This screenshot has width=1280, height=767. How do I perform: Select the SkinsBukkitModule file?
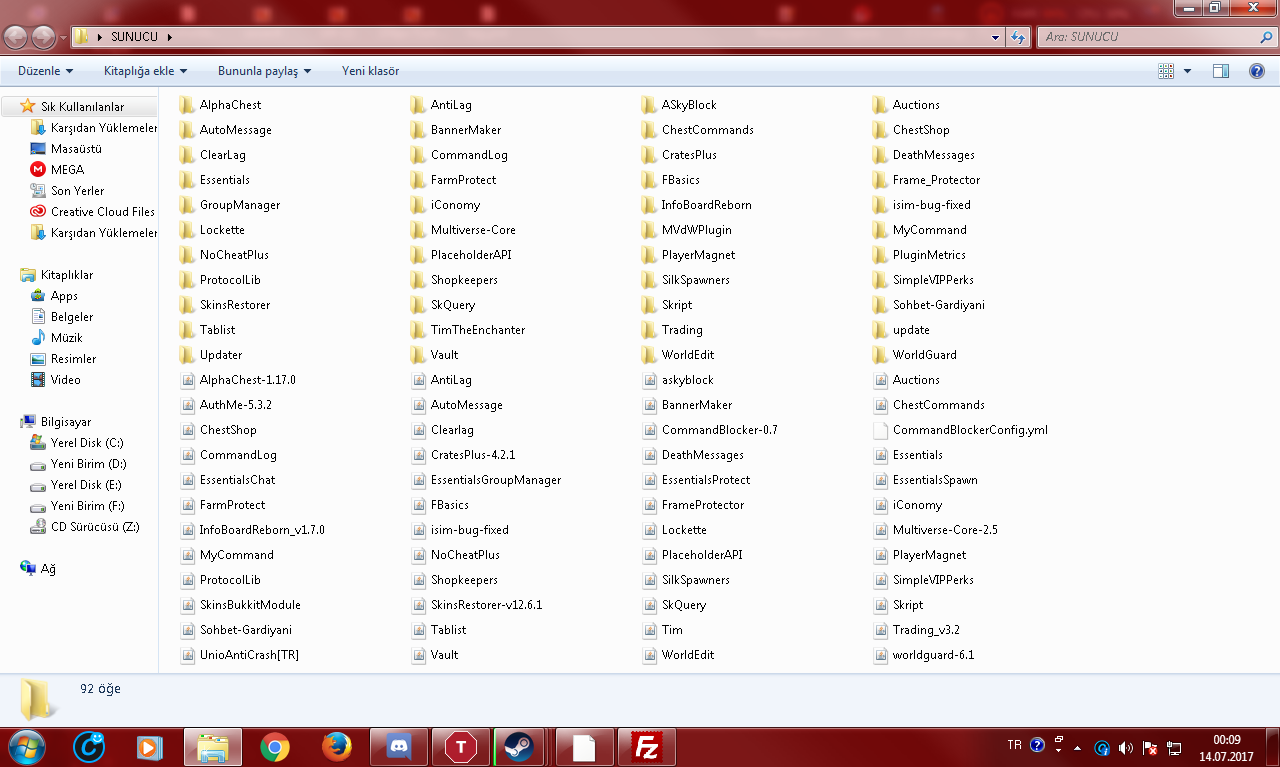tap(241, 605)
